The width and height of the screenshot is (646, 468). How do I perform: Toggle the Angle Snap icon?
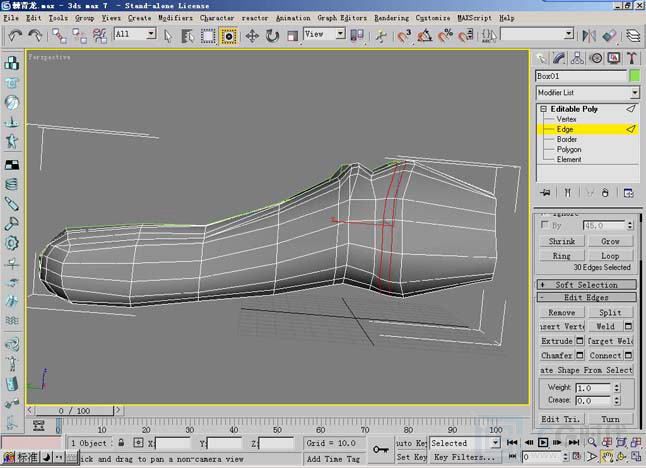(425, 36)
